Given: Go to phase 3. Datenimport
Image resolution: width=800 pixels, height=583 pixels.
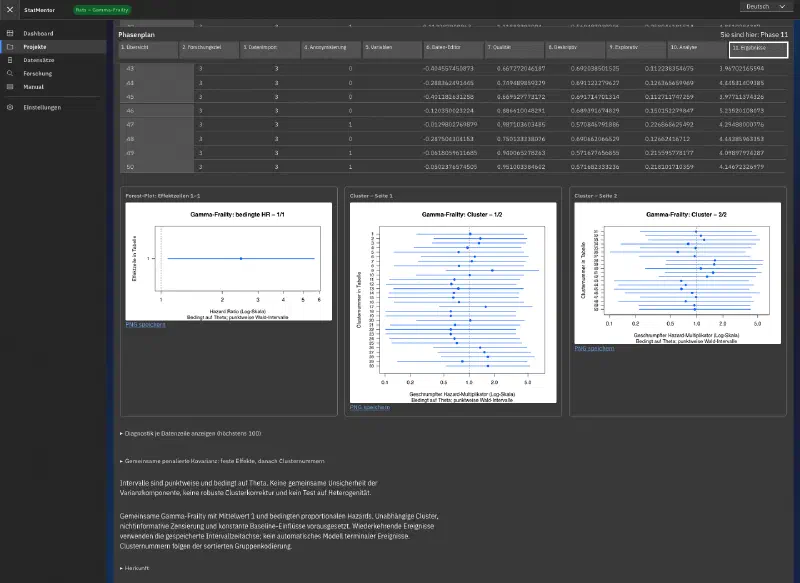Looking at the screenshot, I should point(270,50).
